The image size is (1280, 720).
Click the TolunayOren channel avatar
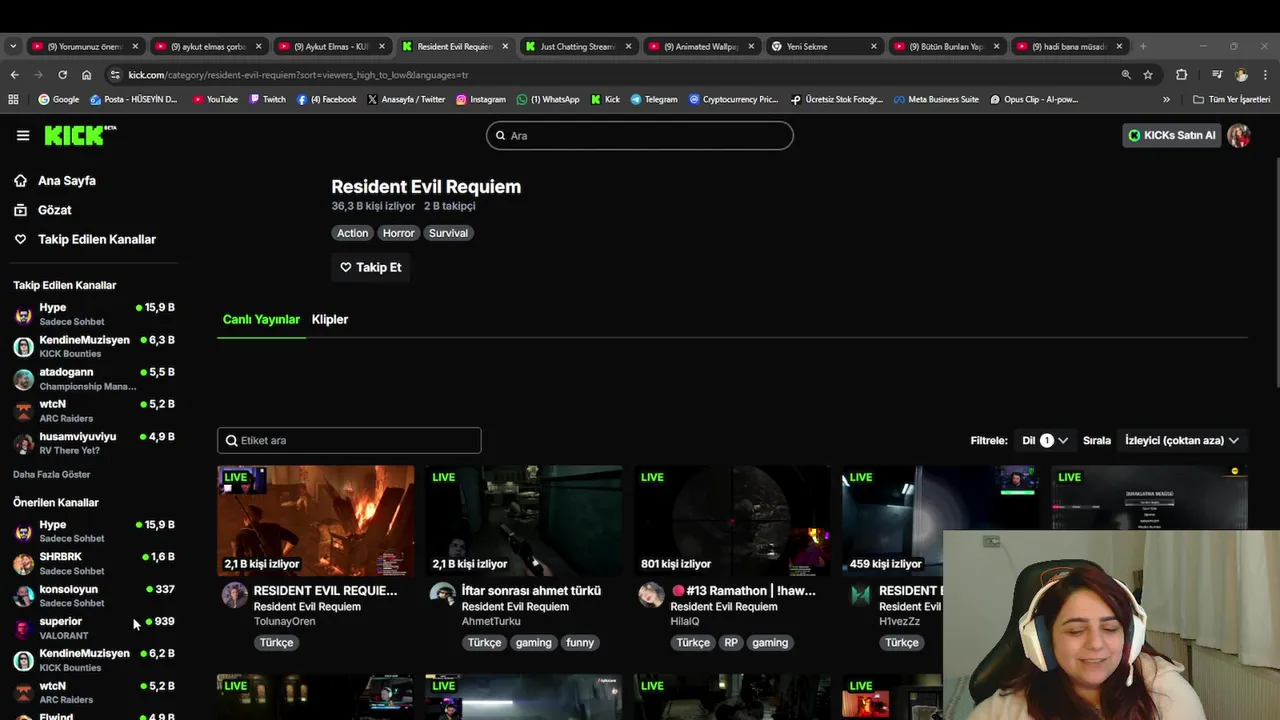[234, 595]
